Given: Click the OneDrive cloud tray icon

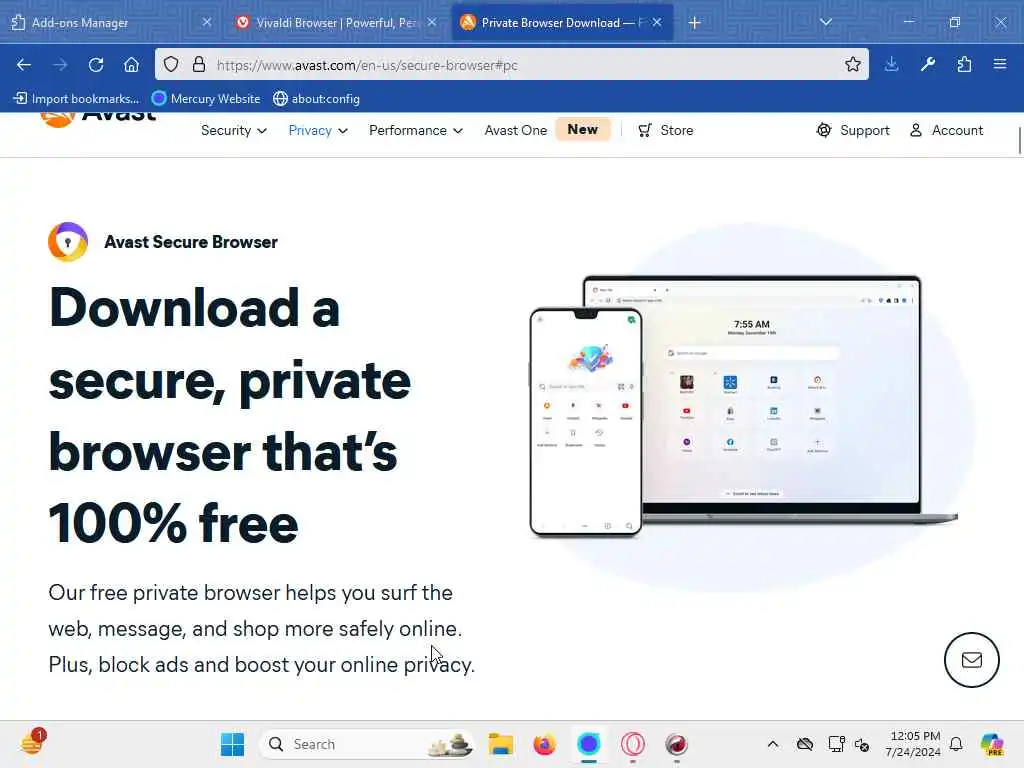Looking at the screenshot, I should [805, 744].
